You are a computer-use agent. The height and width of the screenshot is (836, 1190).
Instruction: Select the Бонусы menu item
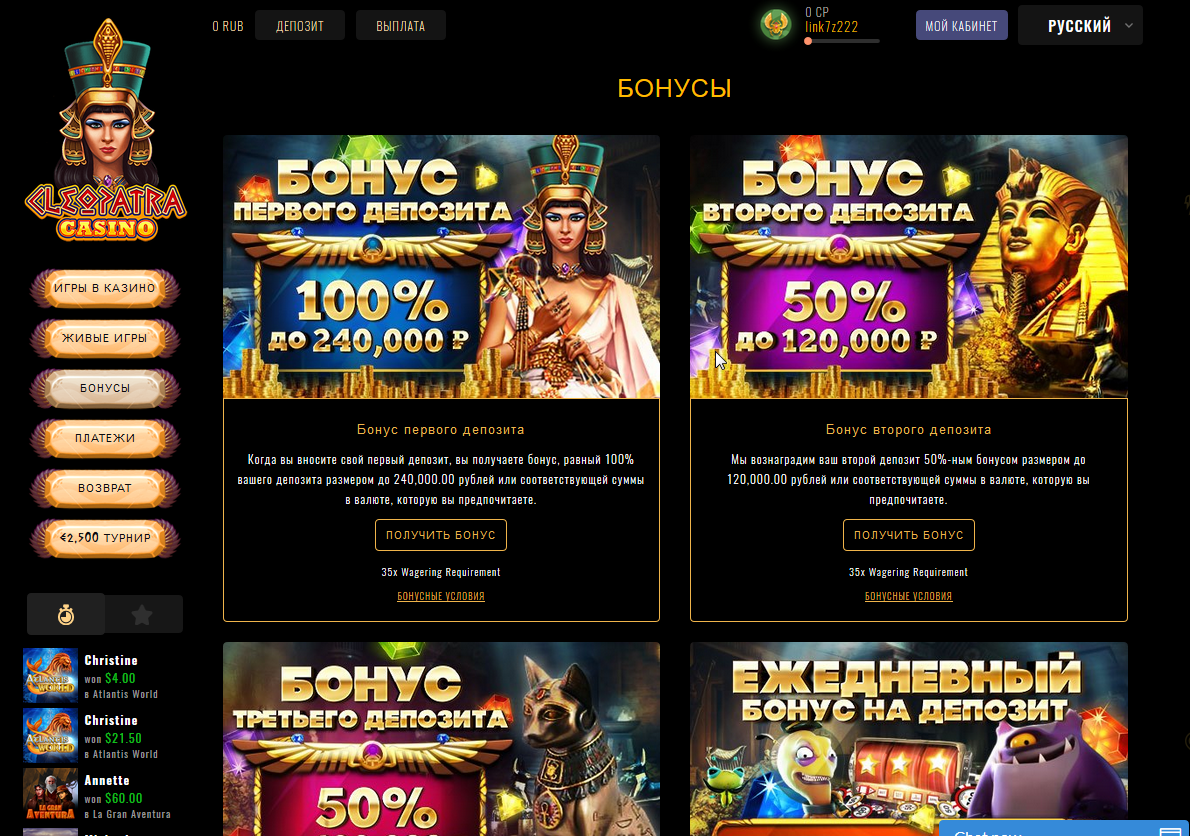105,388
